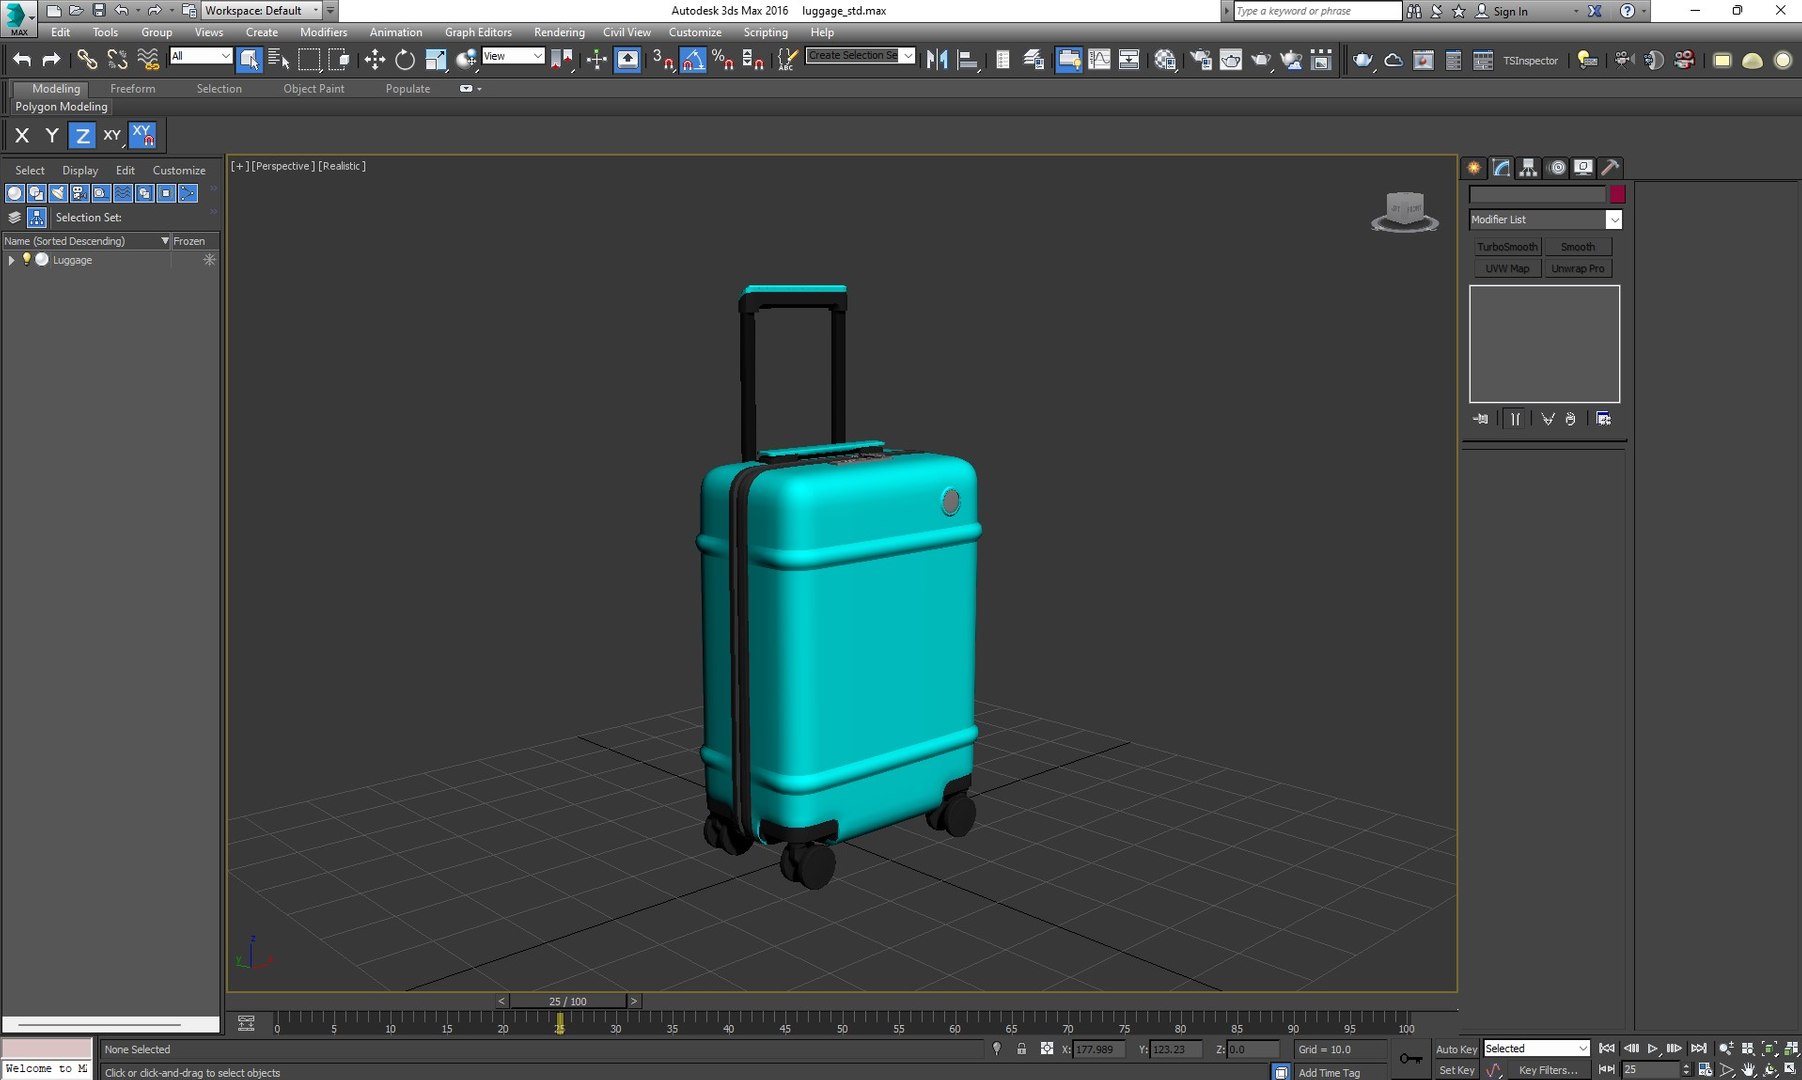Open the selection filter All dropdown

201,56
